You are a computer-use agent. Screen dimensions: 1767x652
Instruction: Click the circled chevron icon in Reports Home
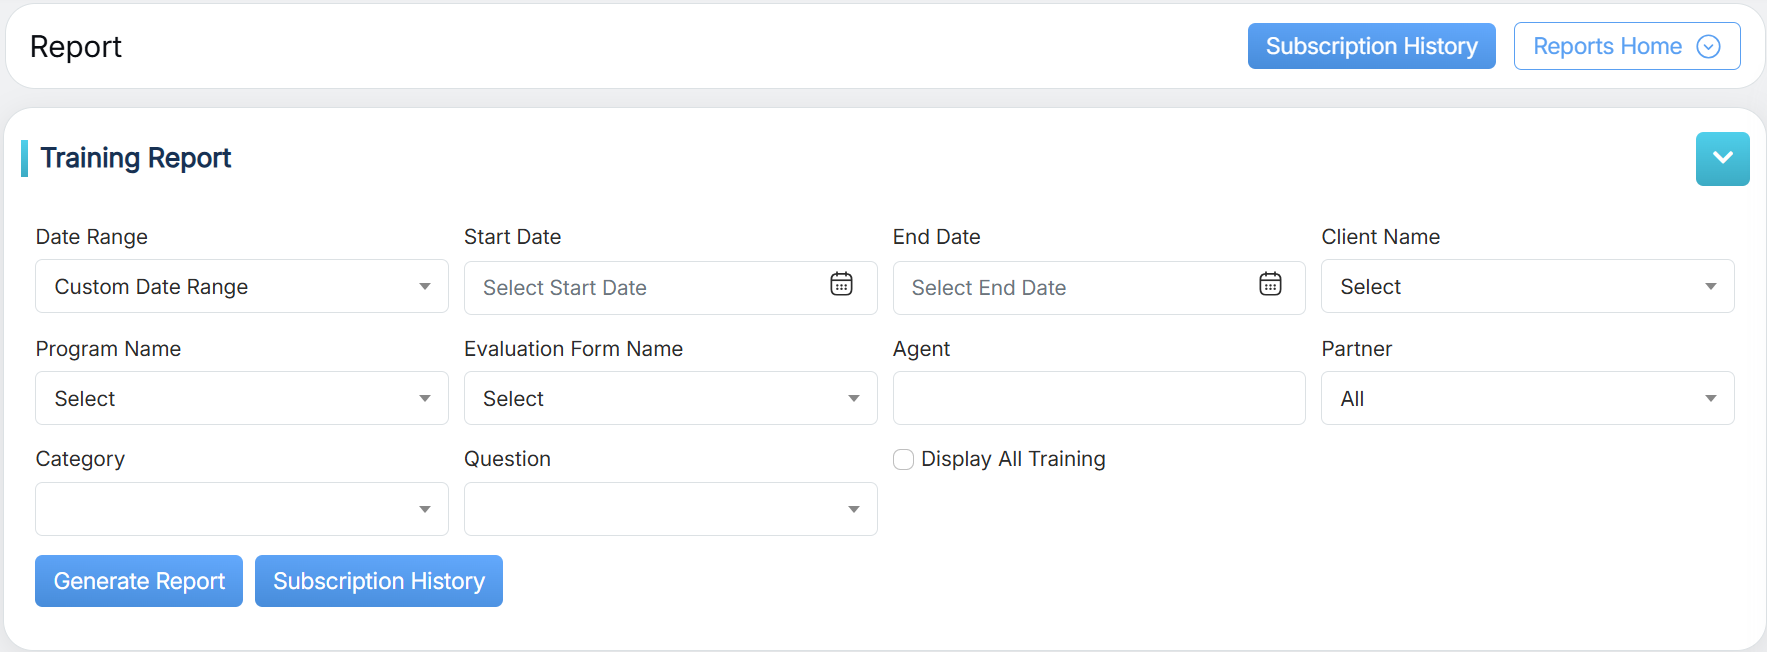coord(1708,47)
